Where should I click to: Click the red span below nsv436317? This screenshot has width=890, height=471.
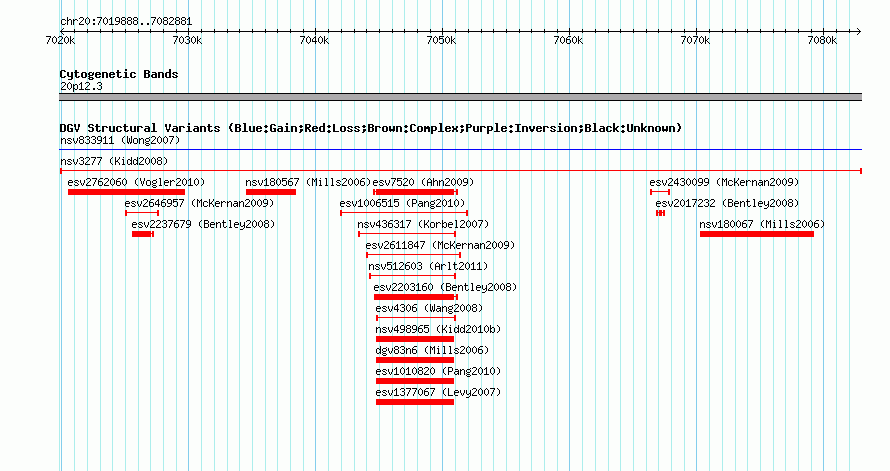(x=407, y=234)
